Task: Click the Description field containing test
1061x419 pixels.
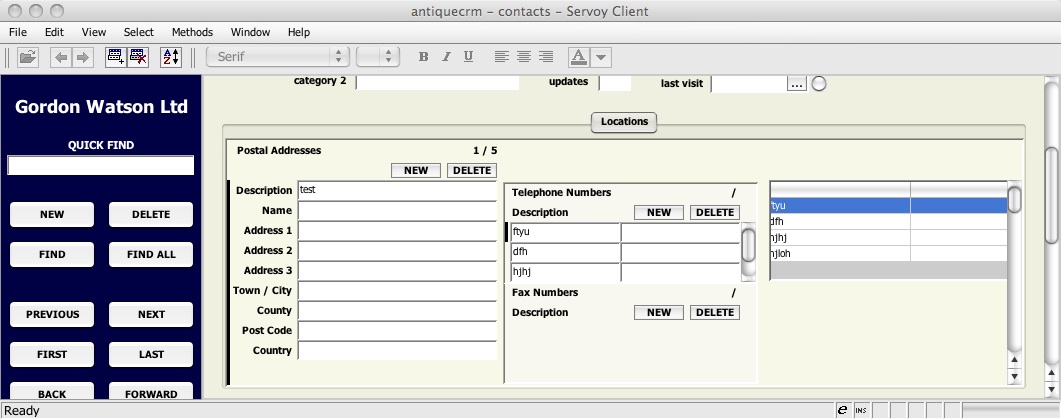Action: (x=397, y=190)
